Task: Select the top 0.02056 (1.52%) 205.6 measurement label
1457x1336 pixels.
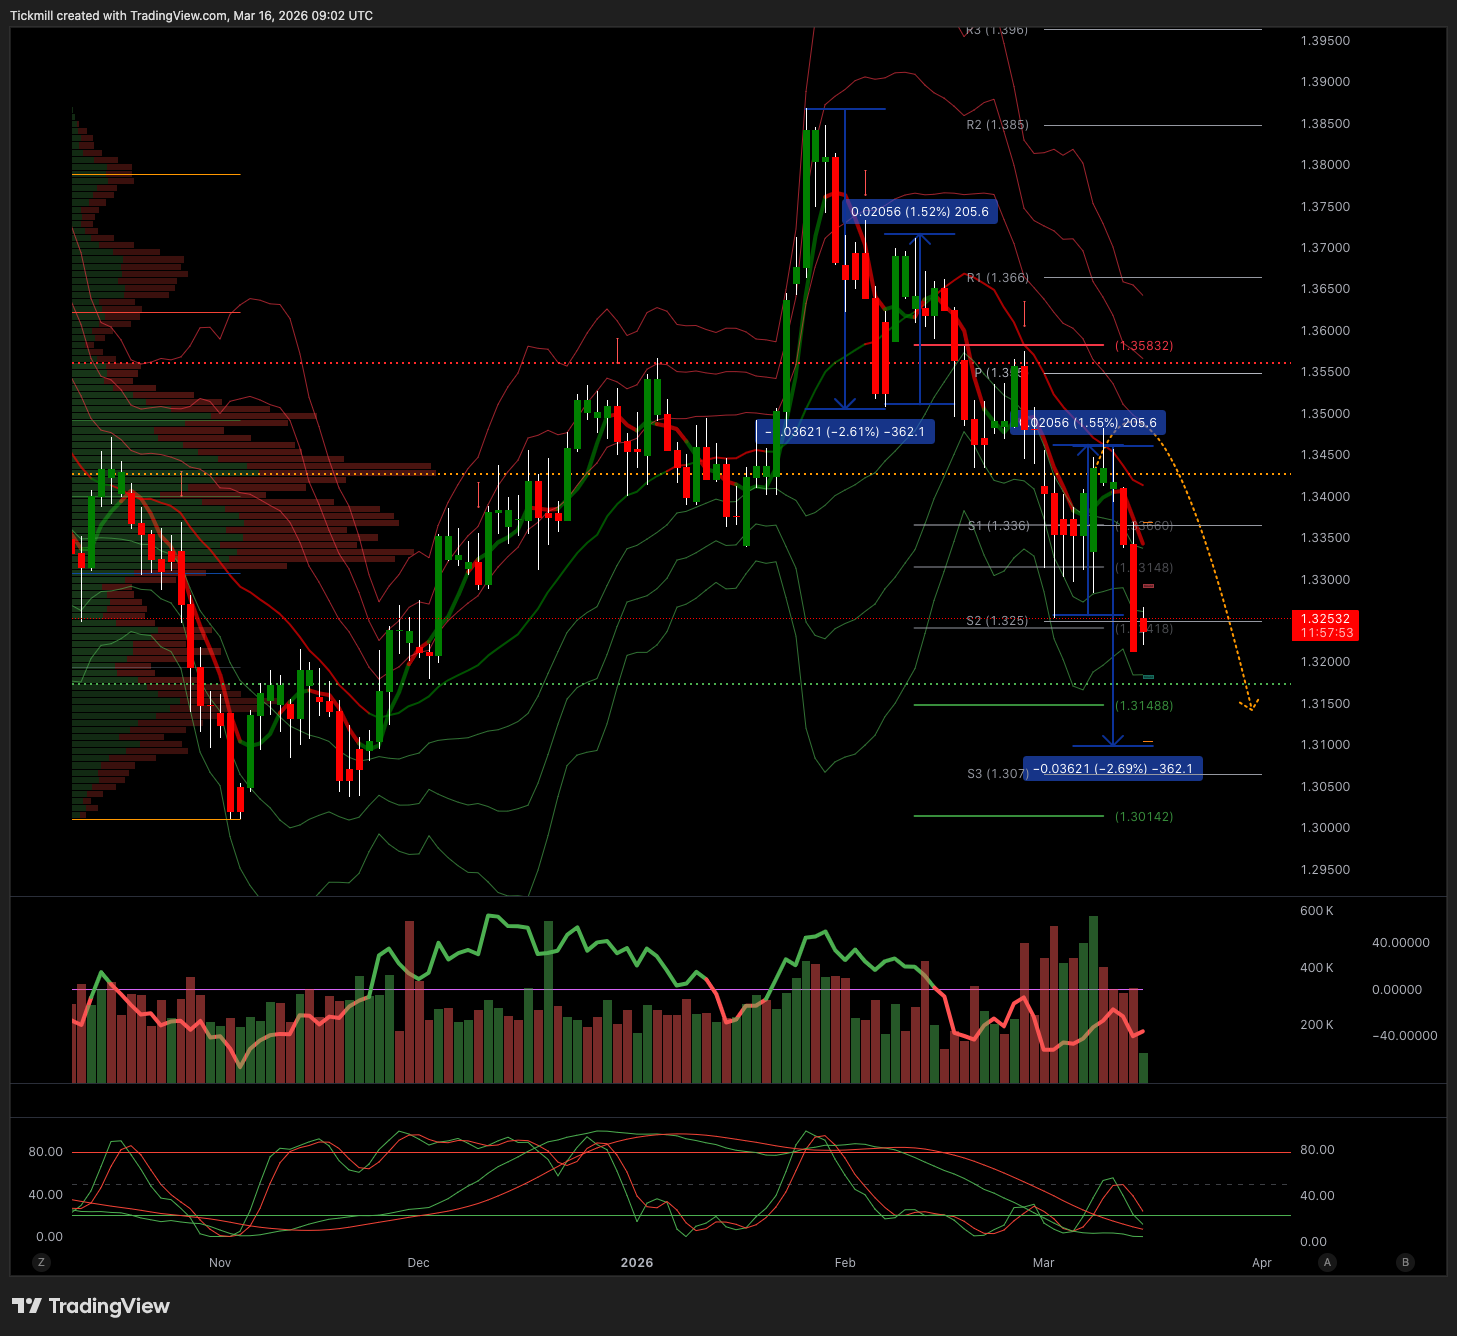Action: click(919, 212)
